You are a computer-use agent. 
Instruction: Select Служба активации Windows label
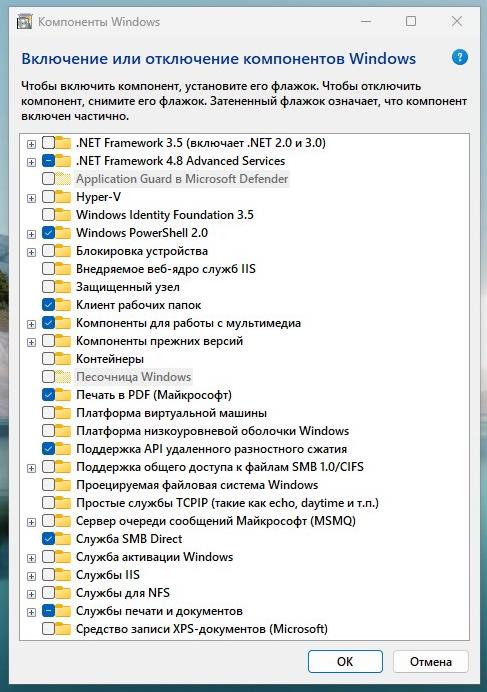[154, 557]
